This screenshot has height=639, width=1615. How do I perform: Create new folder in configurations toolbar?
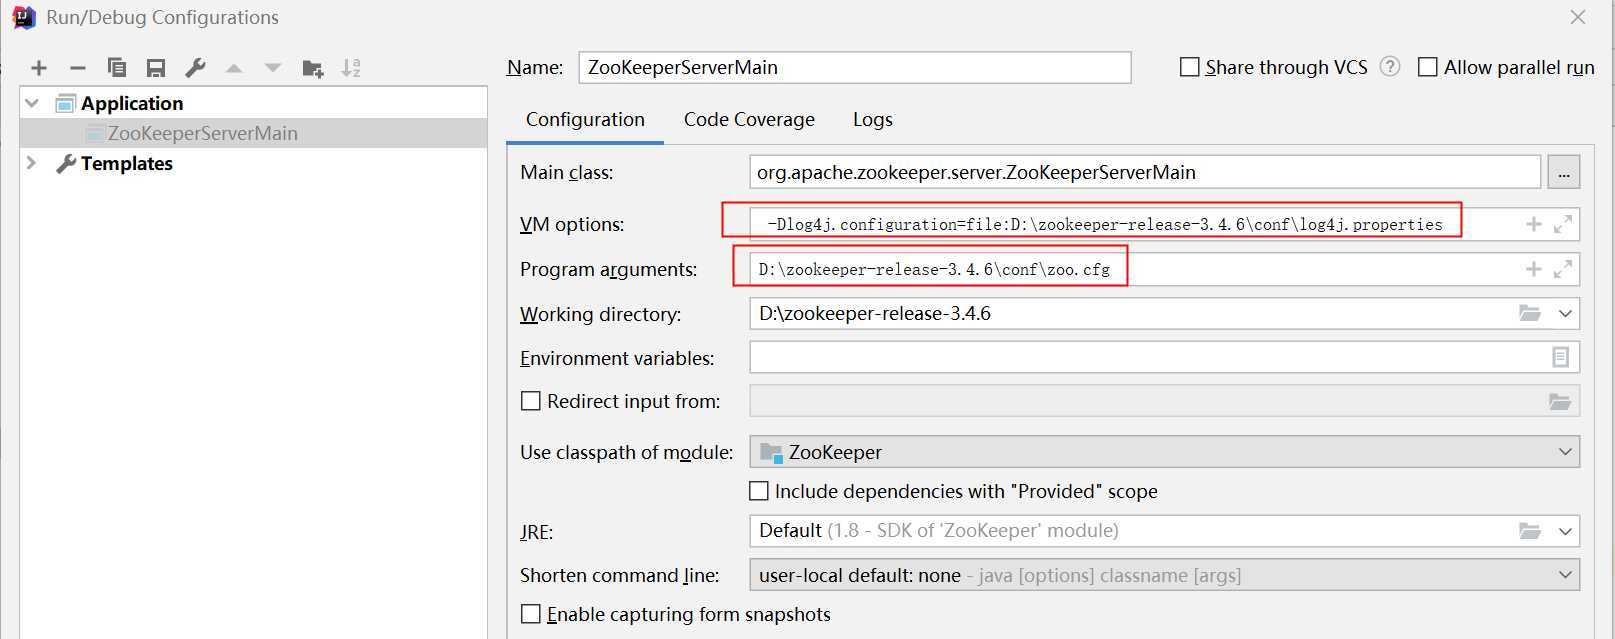coord(313,68)
